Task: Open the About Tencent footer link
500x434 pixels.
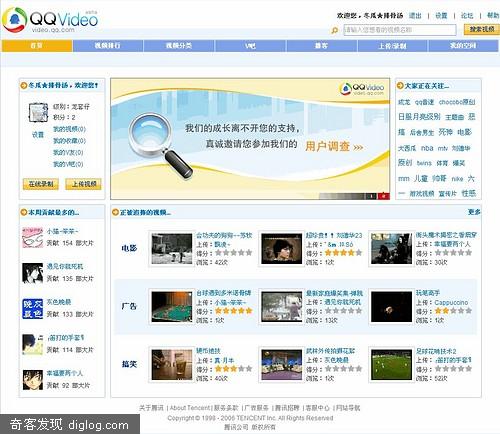Action: tap(190, 408)
